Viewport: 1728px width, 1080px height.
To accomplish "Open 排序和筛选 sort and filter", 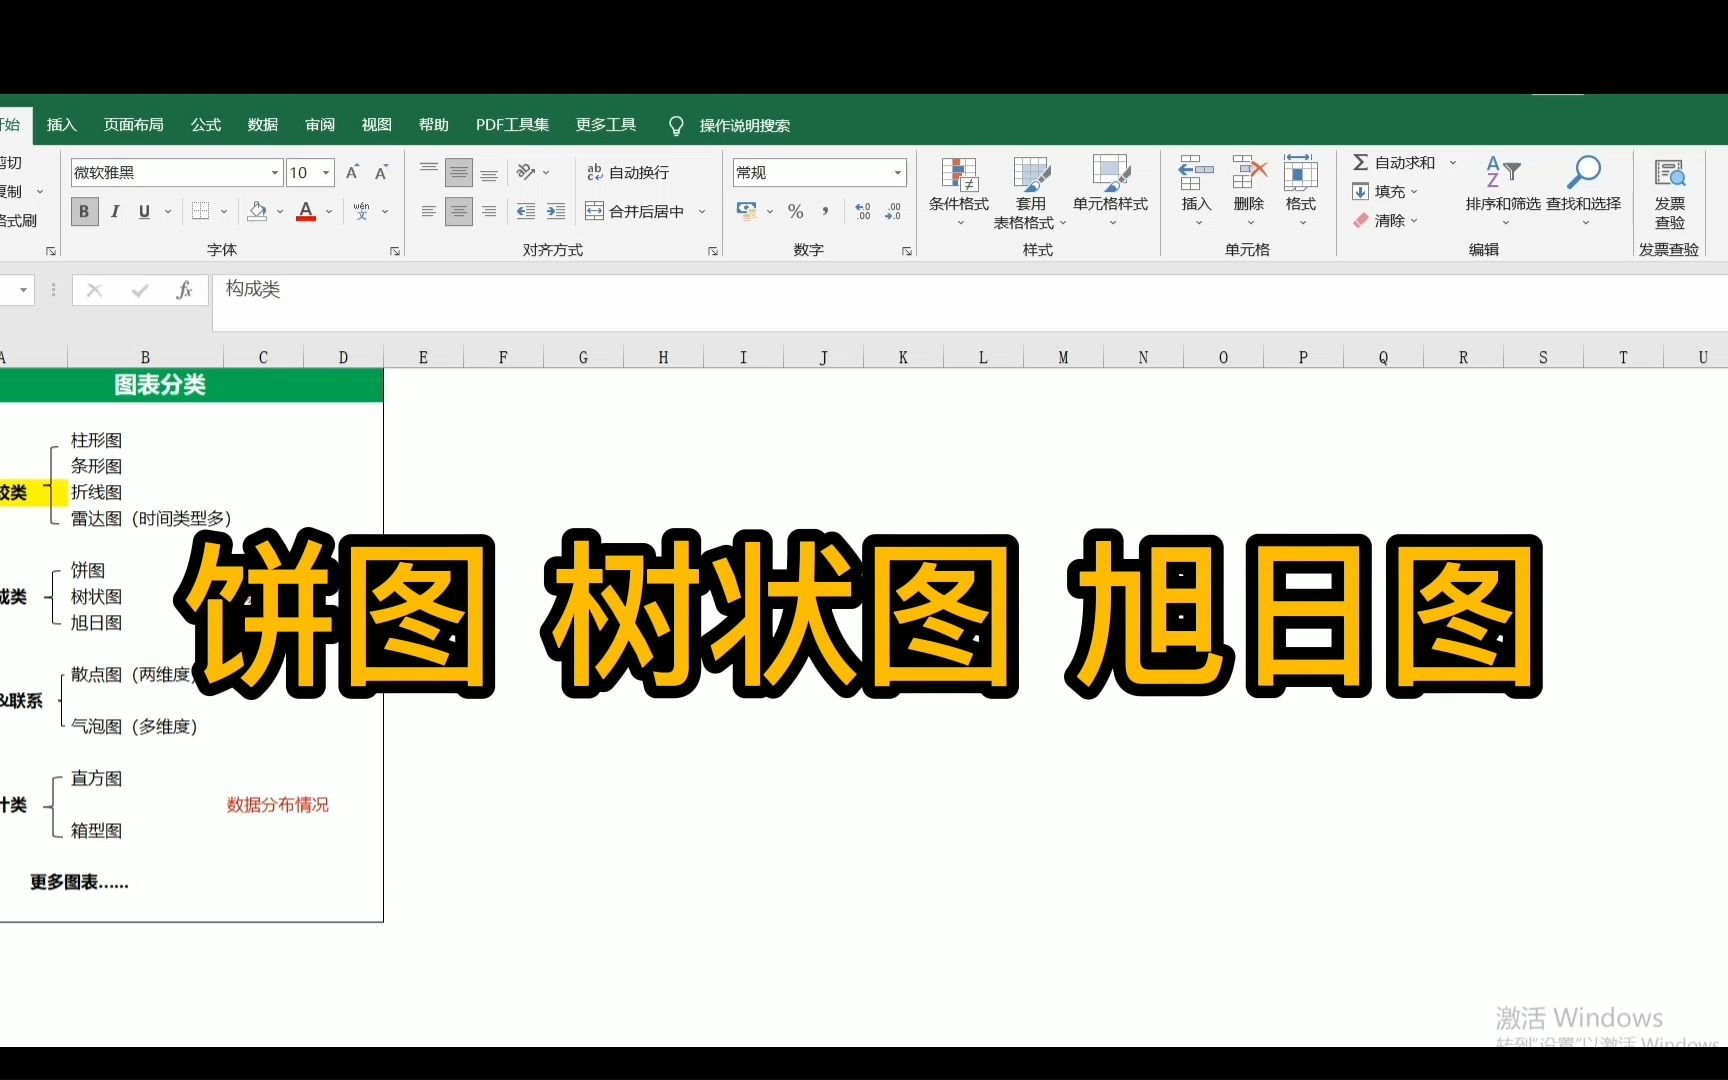I will 1503,192.
